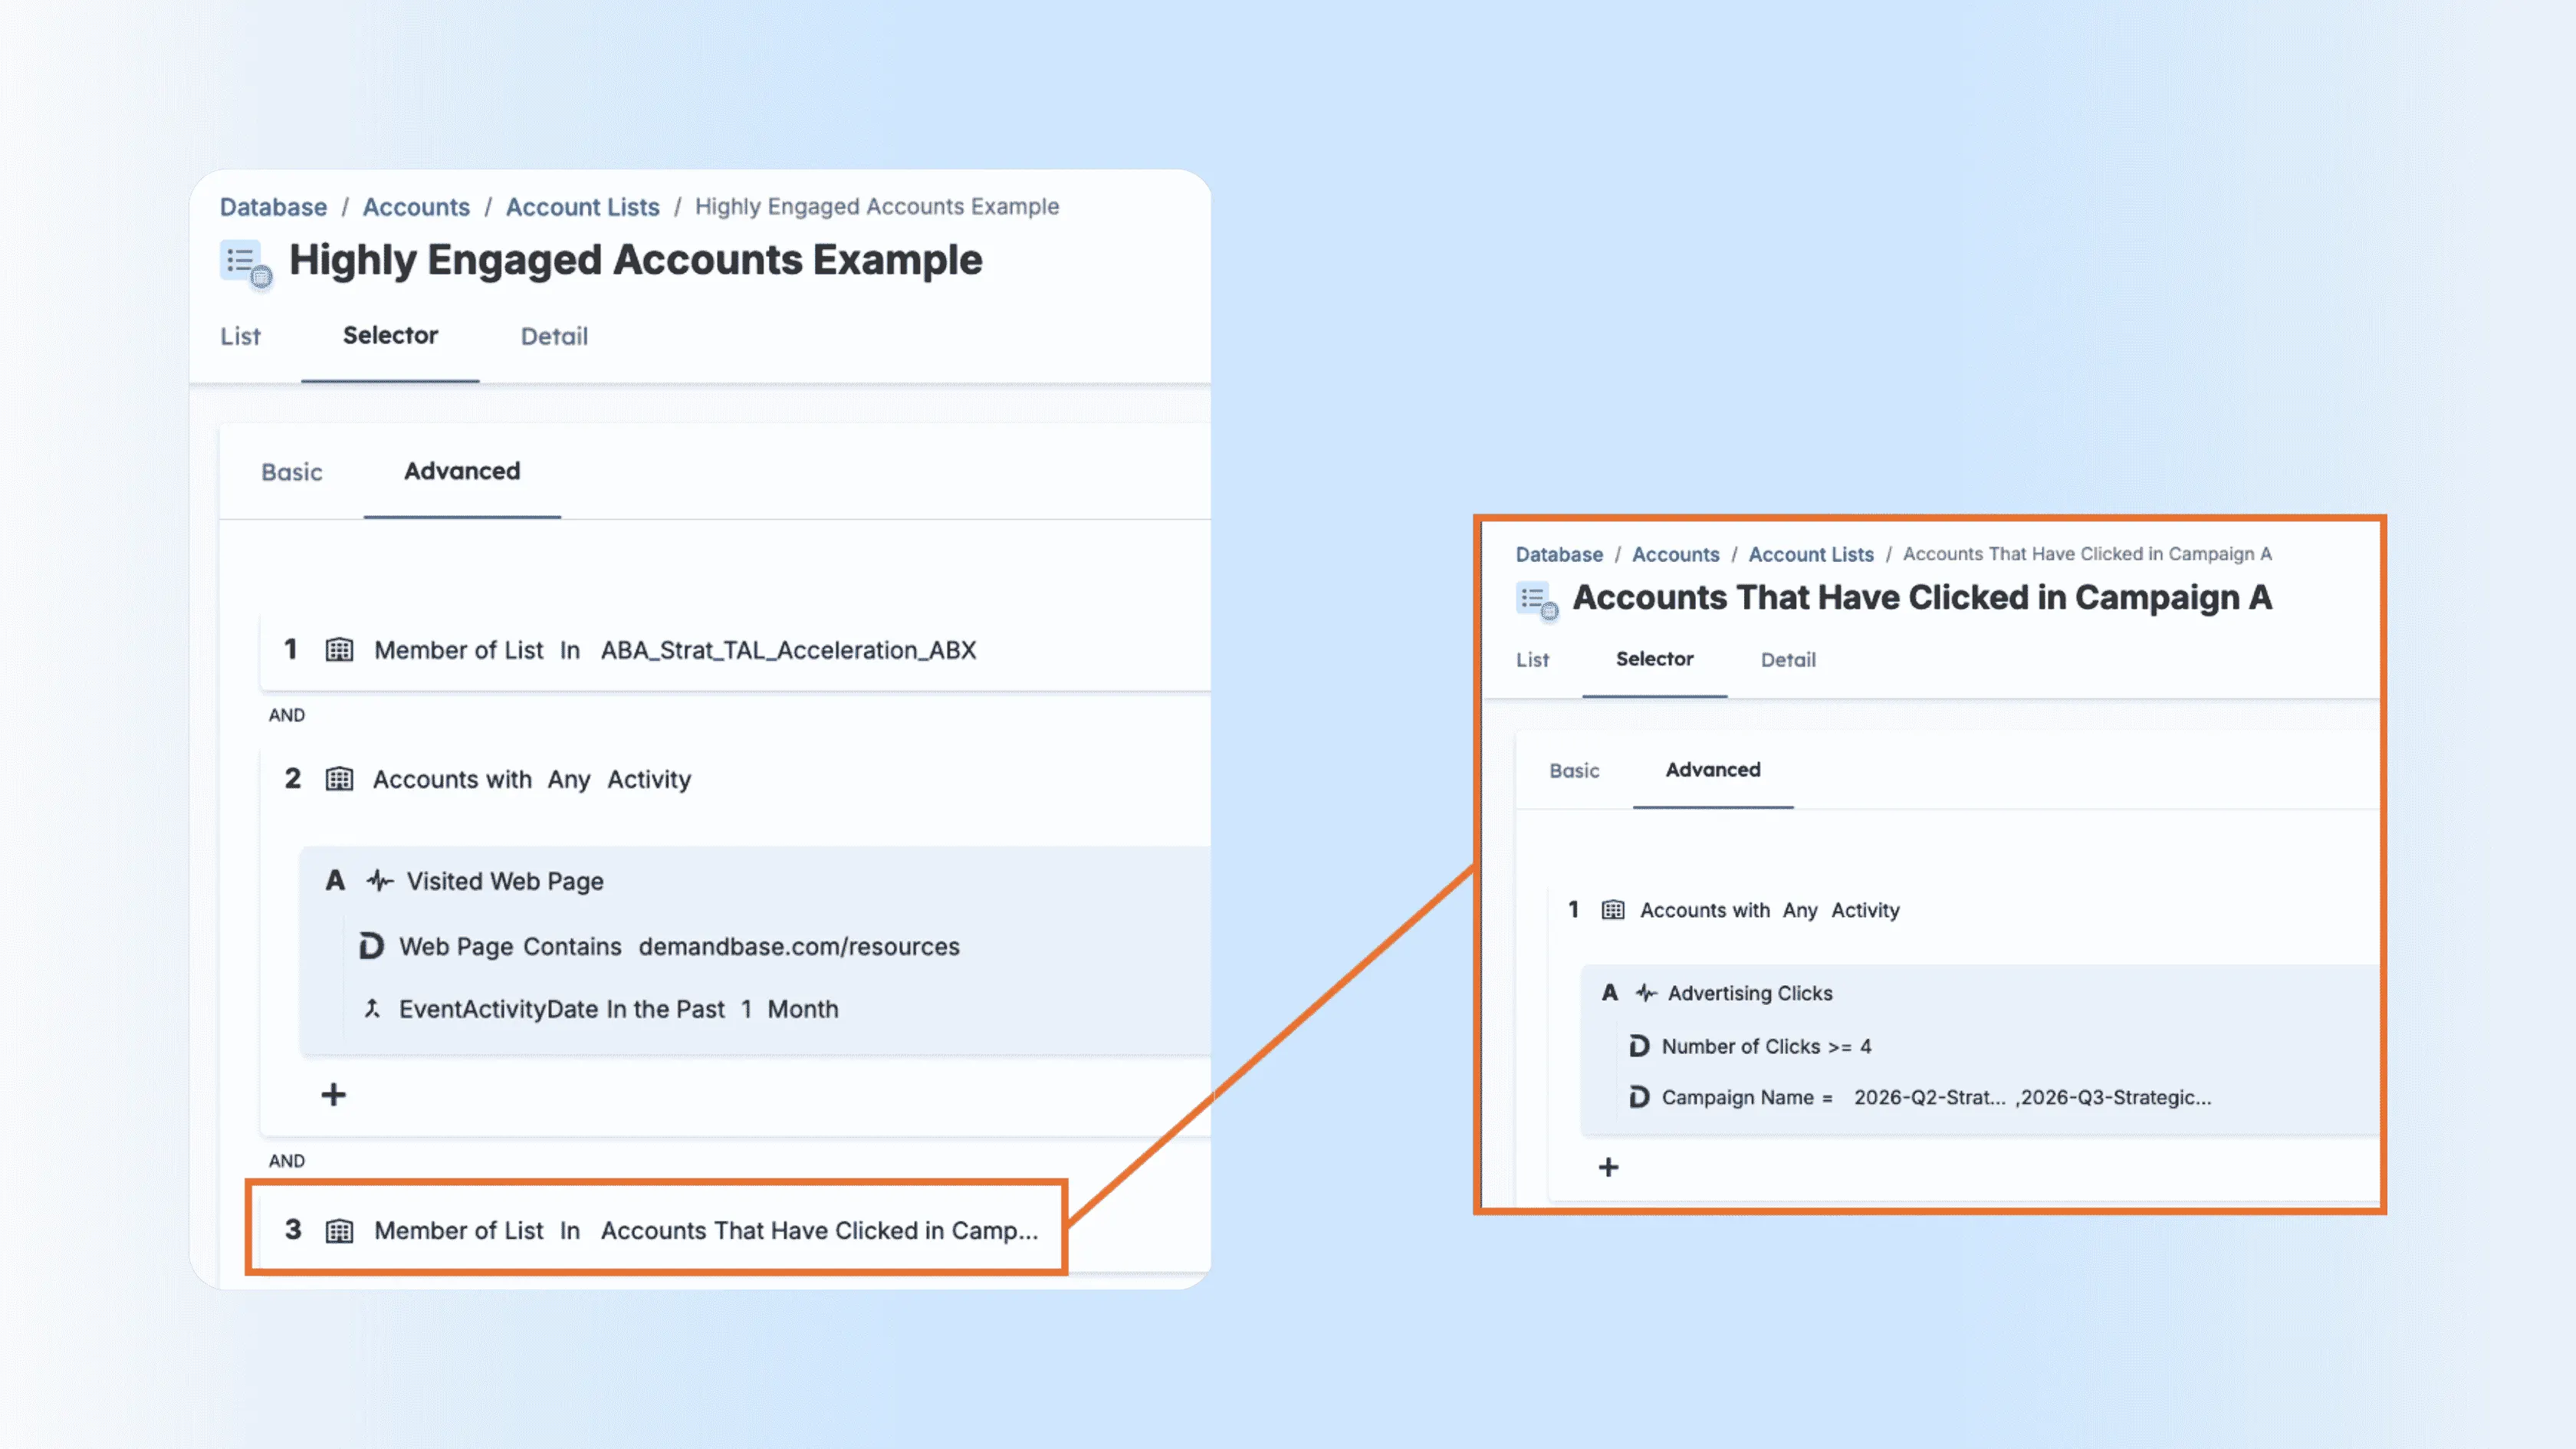Click D icon beside Web Page Contains
The image size is (2576, 1449).
[x=371, y=946]
